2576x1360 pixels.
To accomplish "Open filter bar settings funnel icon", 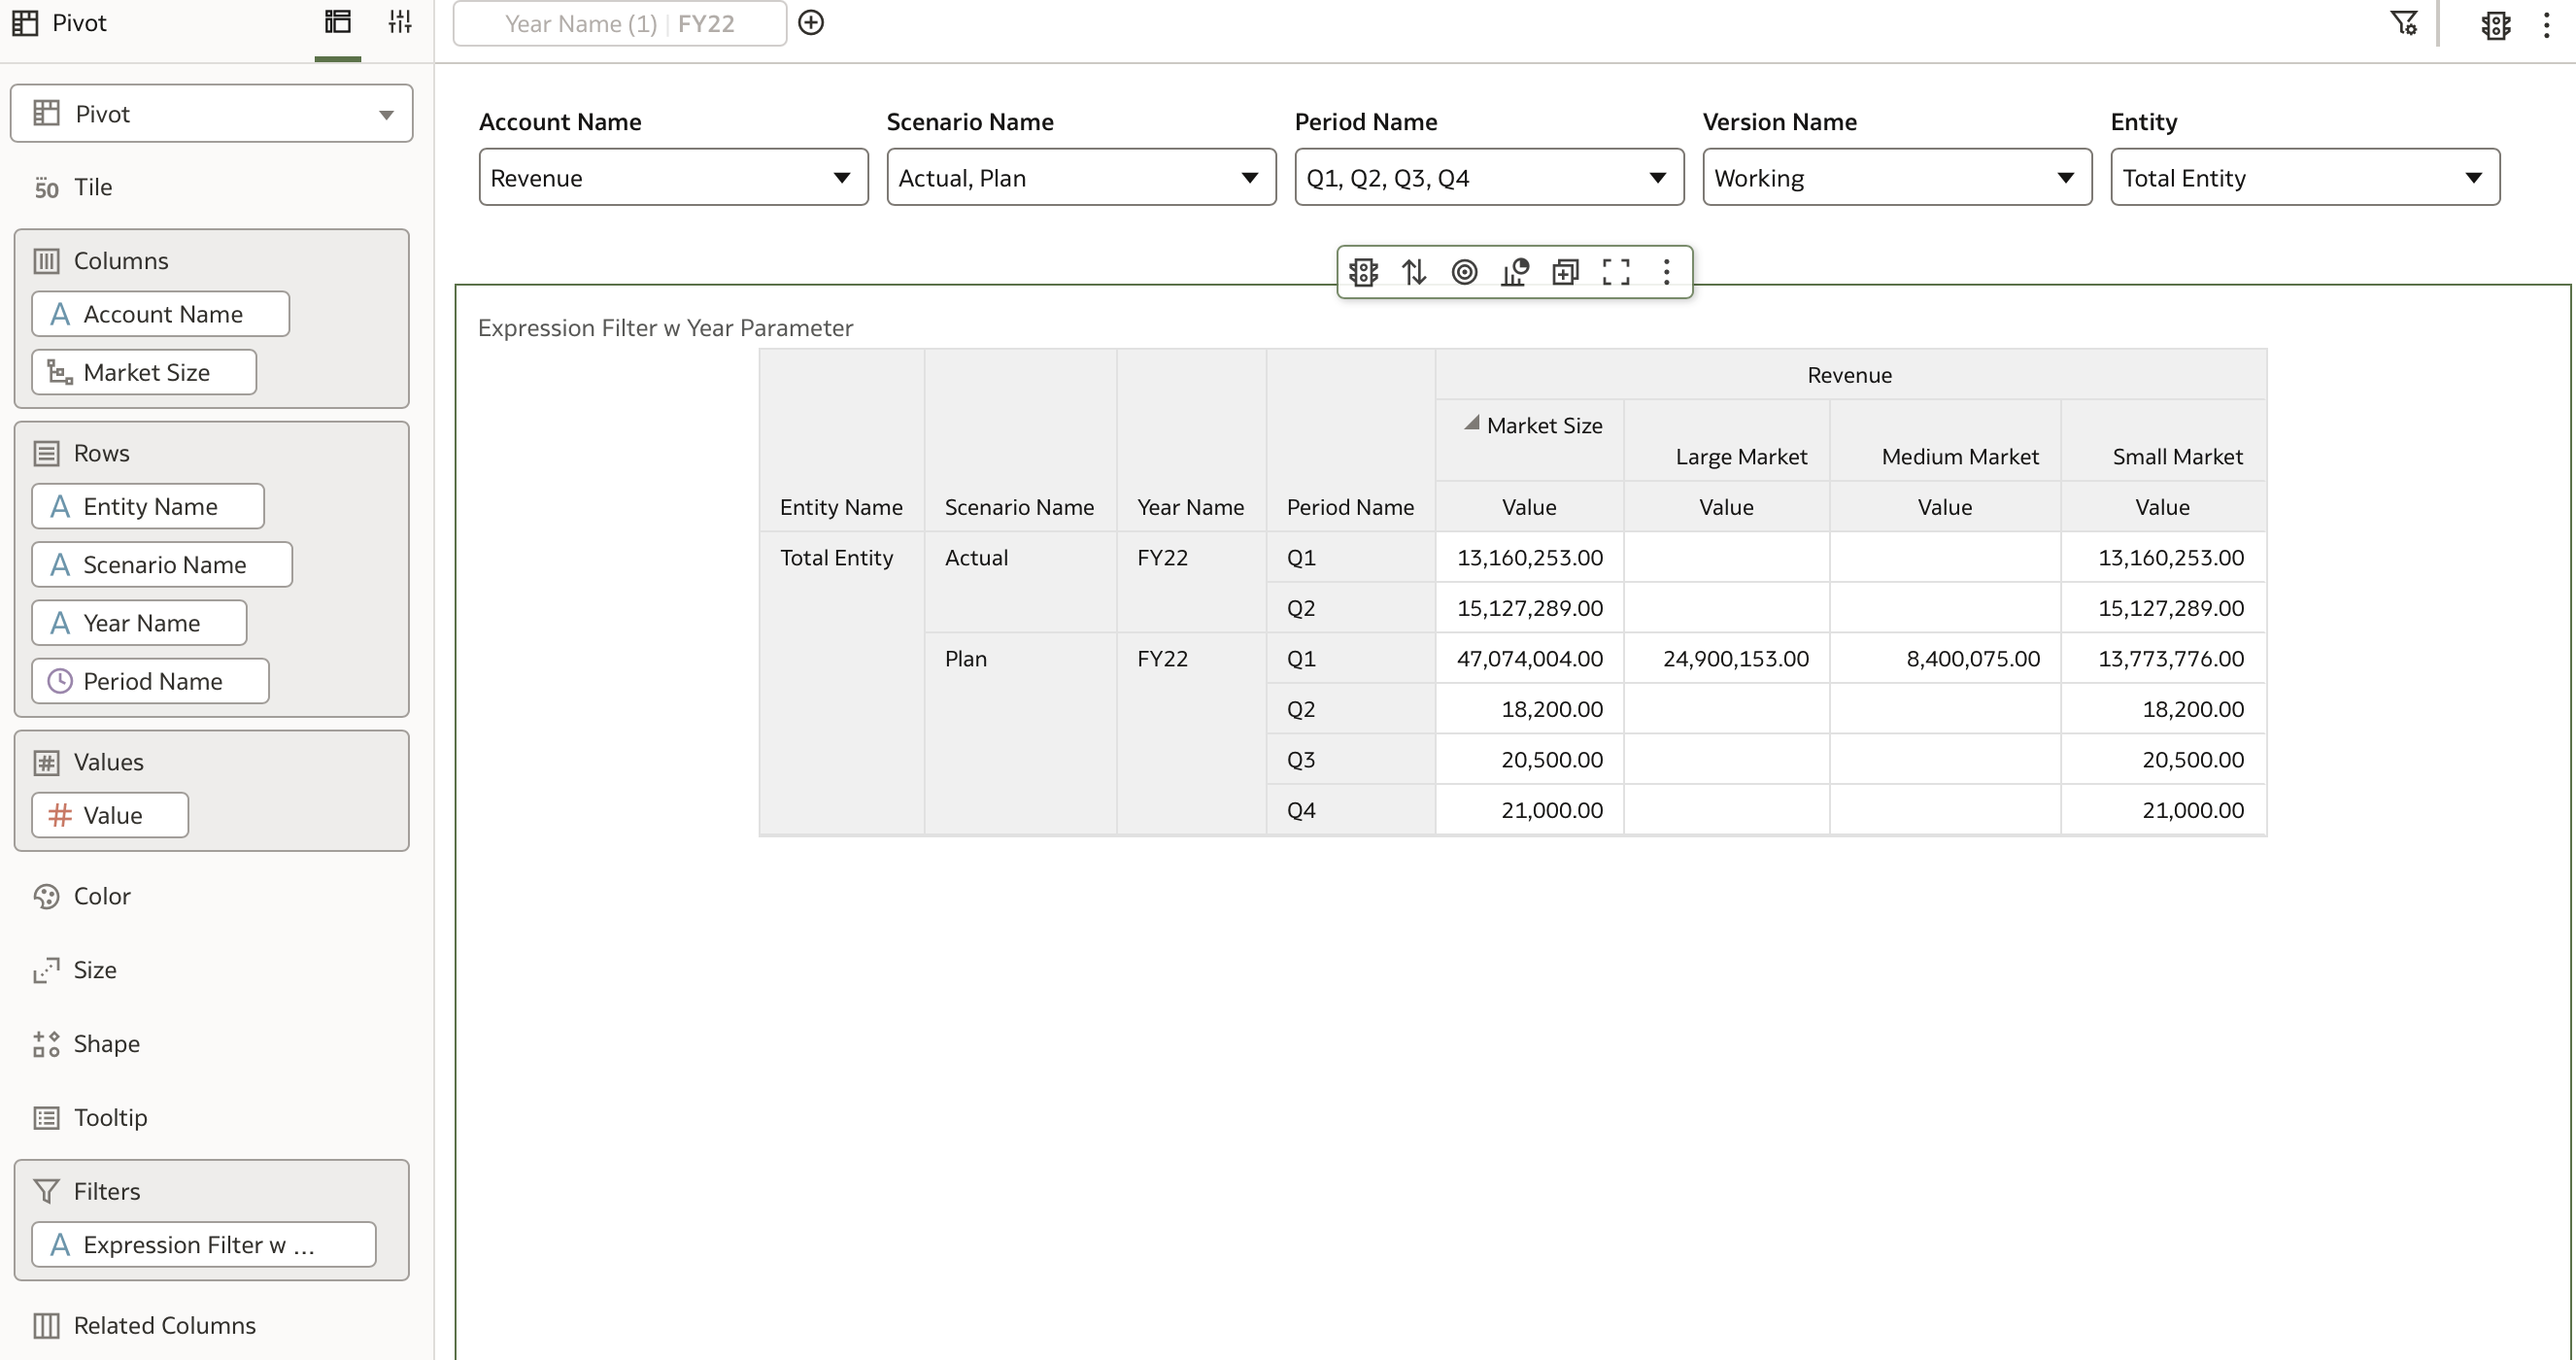I will (2404, 23).
